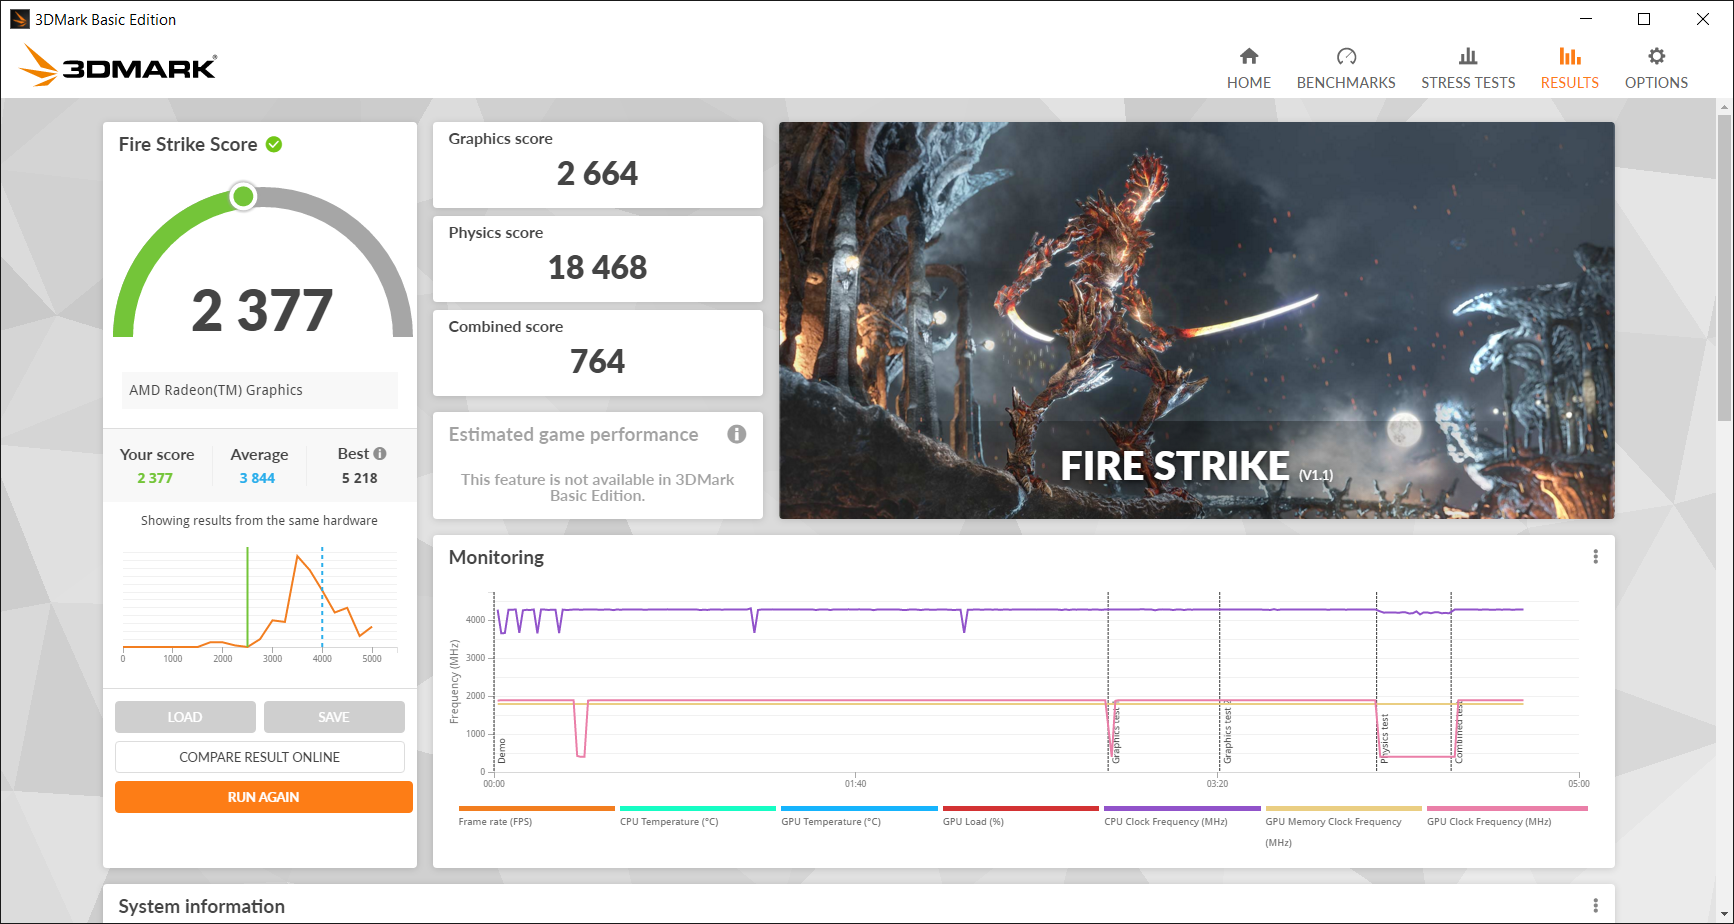1734x924 pixels.
Task: Click the Home house icon
Action: (x=1249, y=56)
